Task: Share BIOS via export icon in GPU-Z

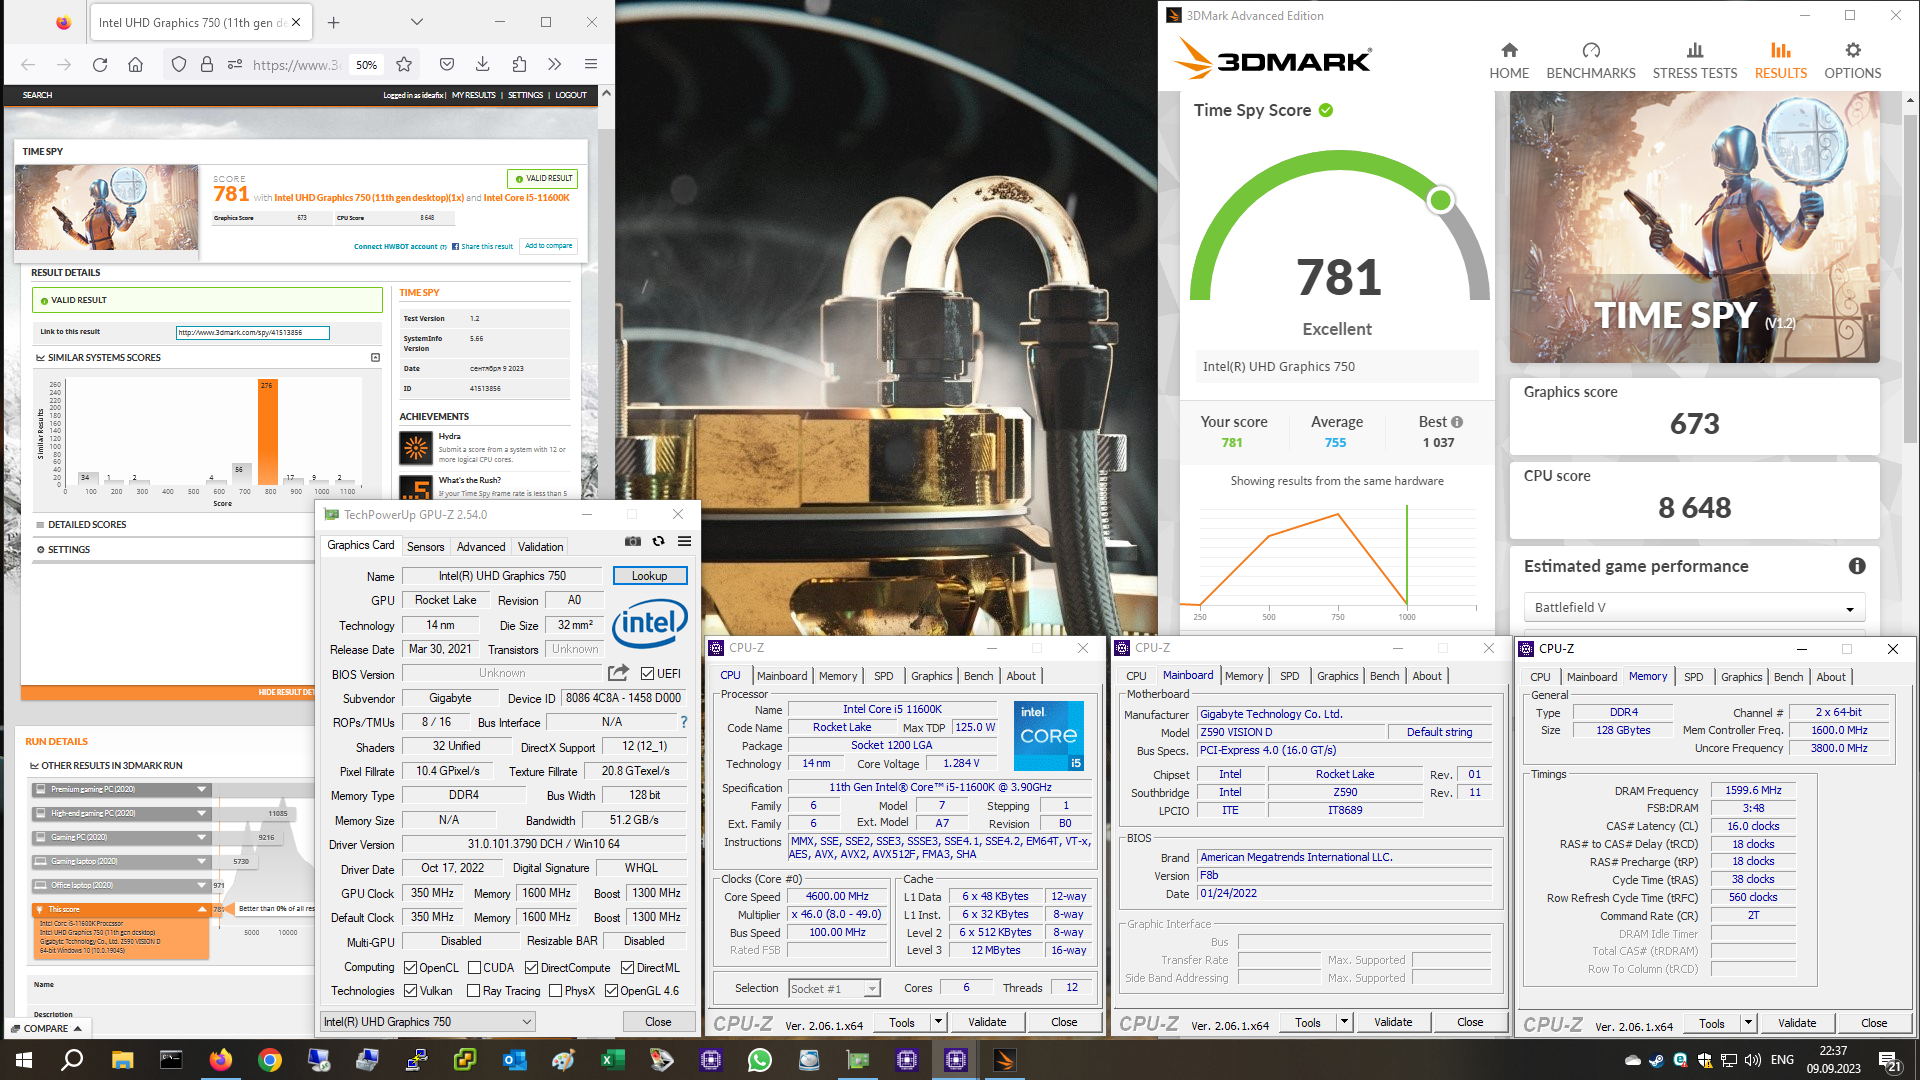Action: click(x=618, y=673)
